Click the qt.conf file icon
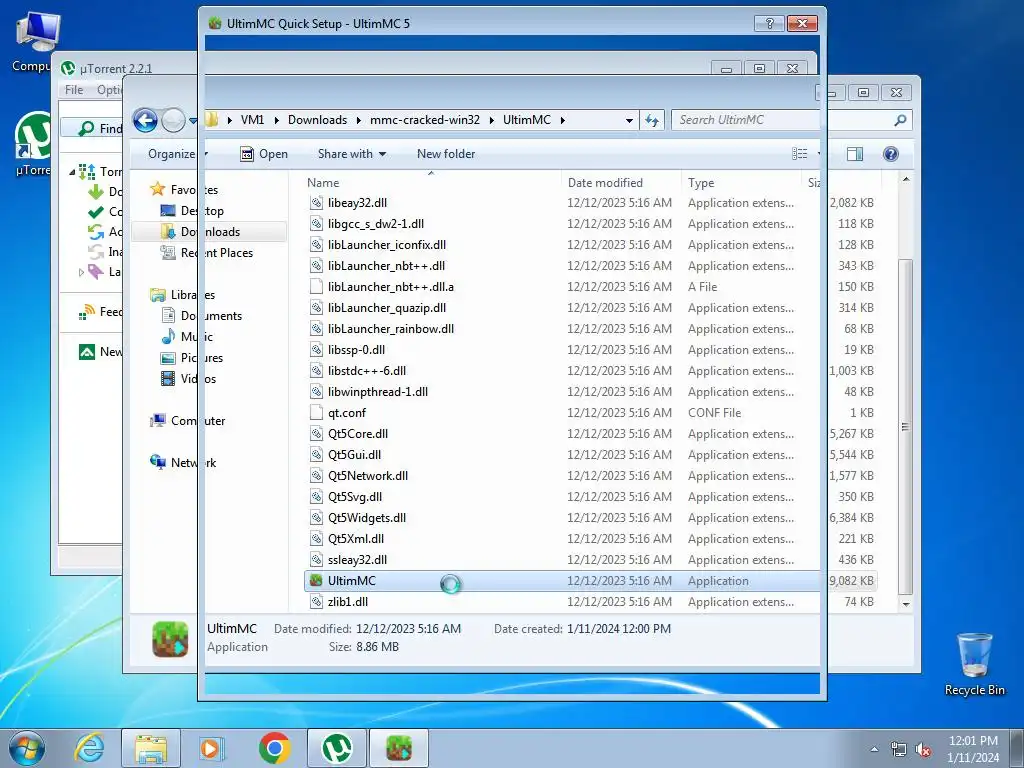The height and width of the screenshot is (768, 1024). click(x=316, y=413)
